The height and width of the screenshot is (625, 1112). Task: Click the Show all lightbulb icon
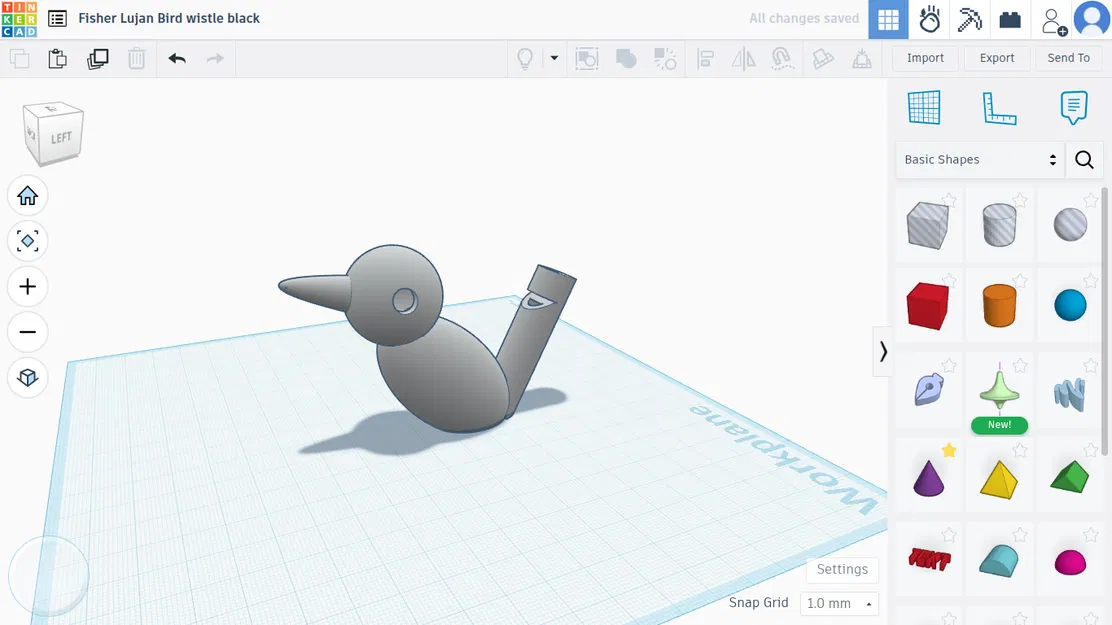(x=525, y=58)
